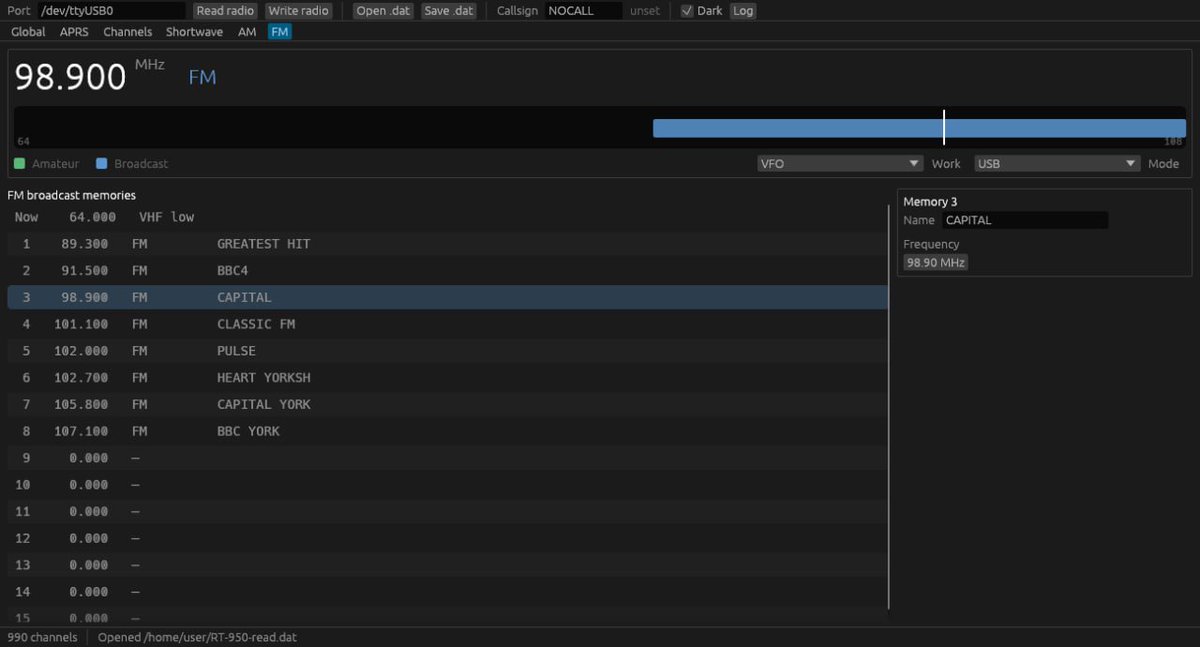The height and width of the screenshot is (647, 1200).
Task: Select the CAPITAL YORK memory row
Action: pyautogui.click(x=447, y=404)
